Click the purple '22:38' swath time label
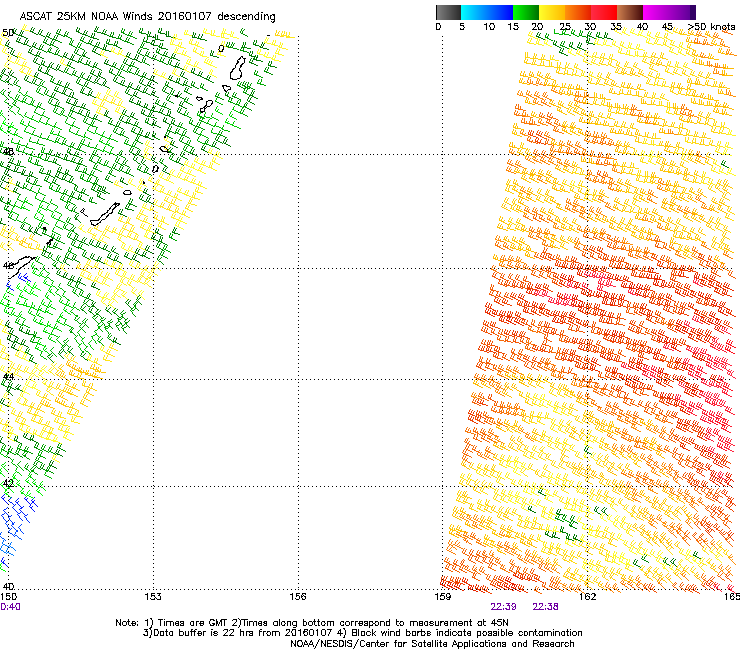 (x=545, y=607)
